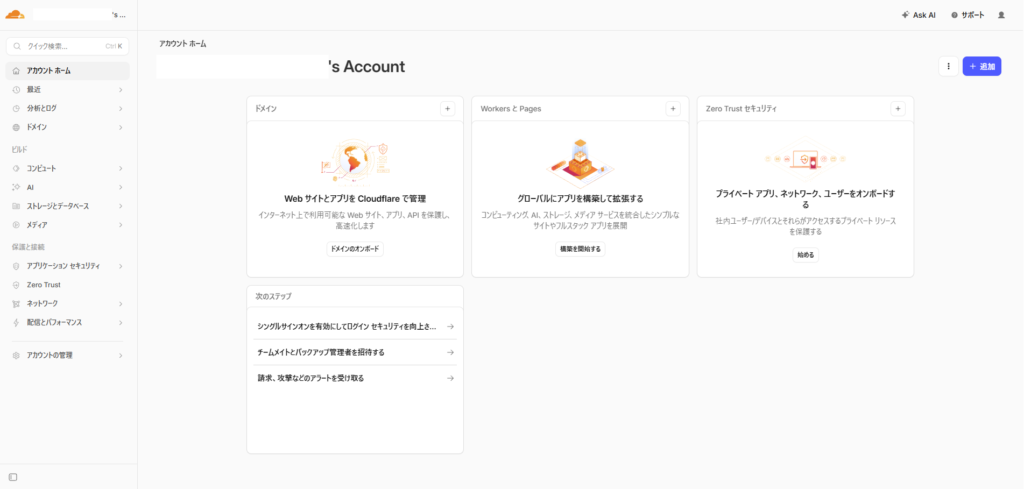1024x489 pixels.
Task: Click the 構築を開始する button
Action: (580, 249)
